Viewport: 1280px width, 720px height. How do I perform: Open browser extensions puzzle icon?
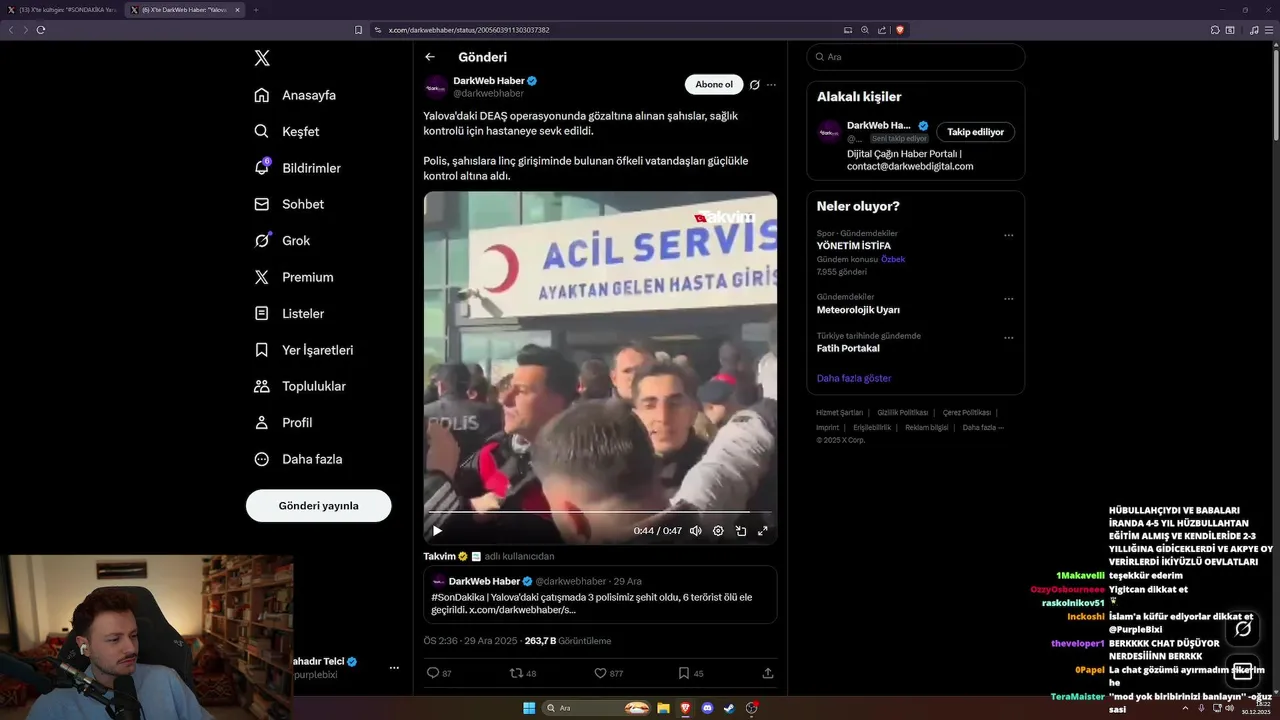1215,30
